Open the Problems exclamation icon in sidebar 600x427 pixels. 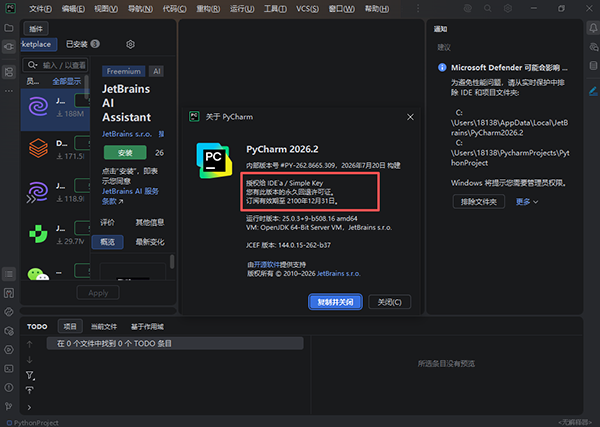(x=8, y=387)
